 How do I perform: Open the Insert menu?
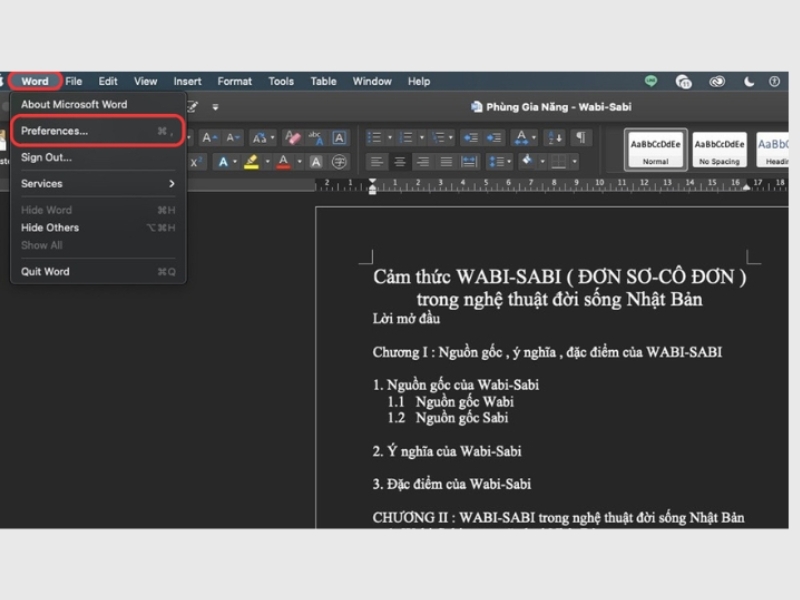[x=187, y=82]
